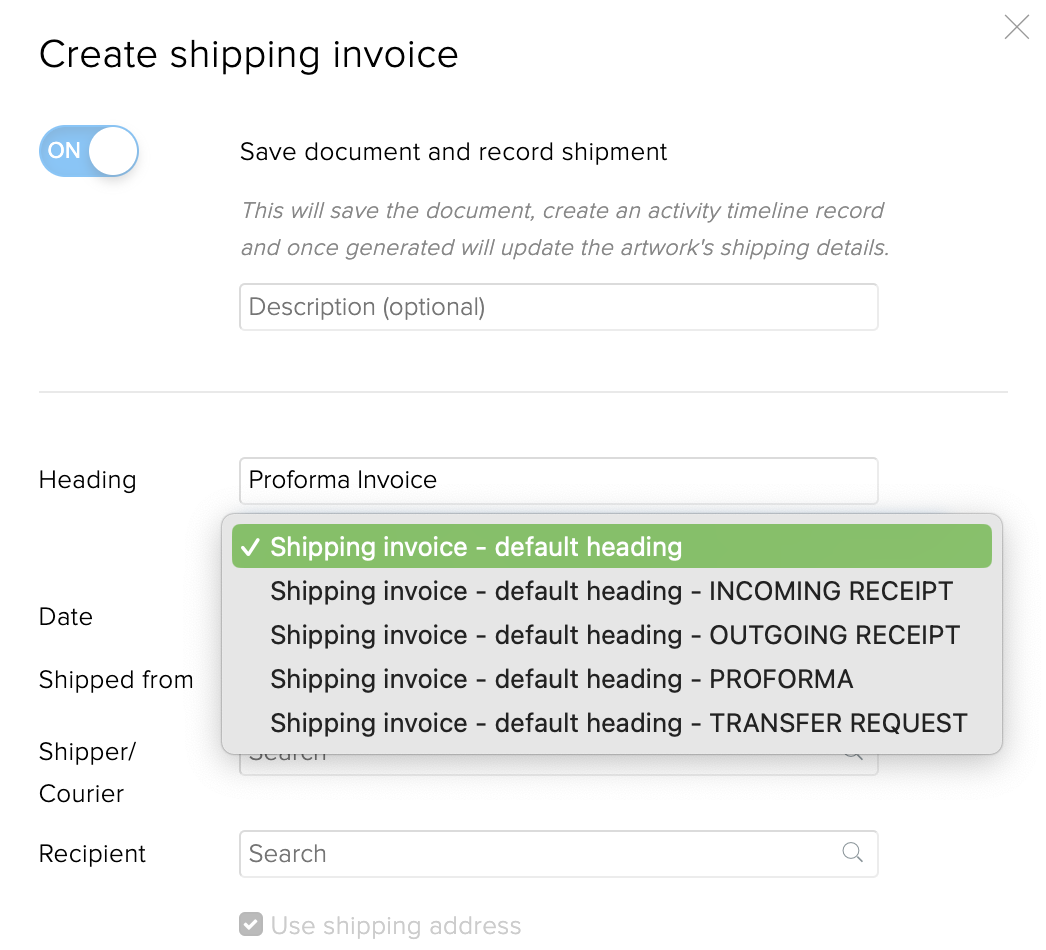This screenshot has width=1046, height=950.
Task: Click the ON label of the toggle
Action: tap(64, 151)
